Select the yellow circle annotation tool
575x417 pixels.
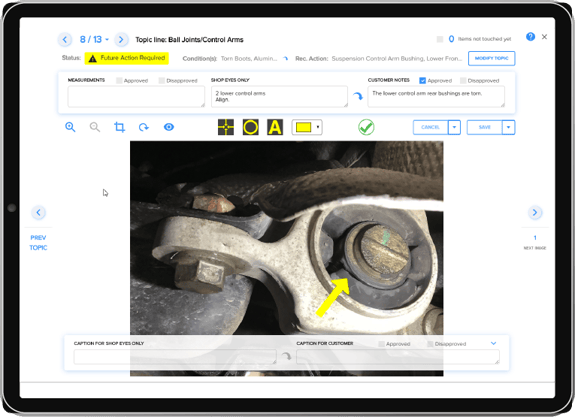[250, 127]
